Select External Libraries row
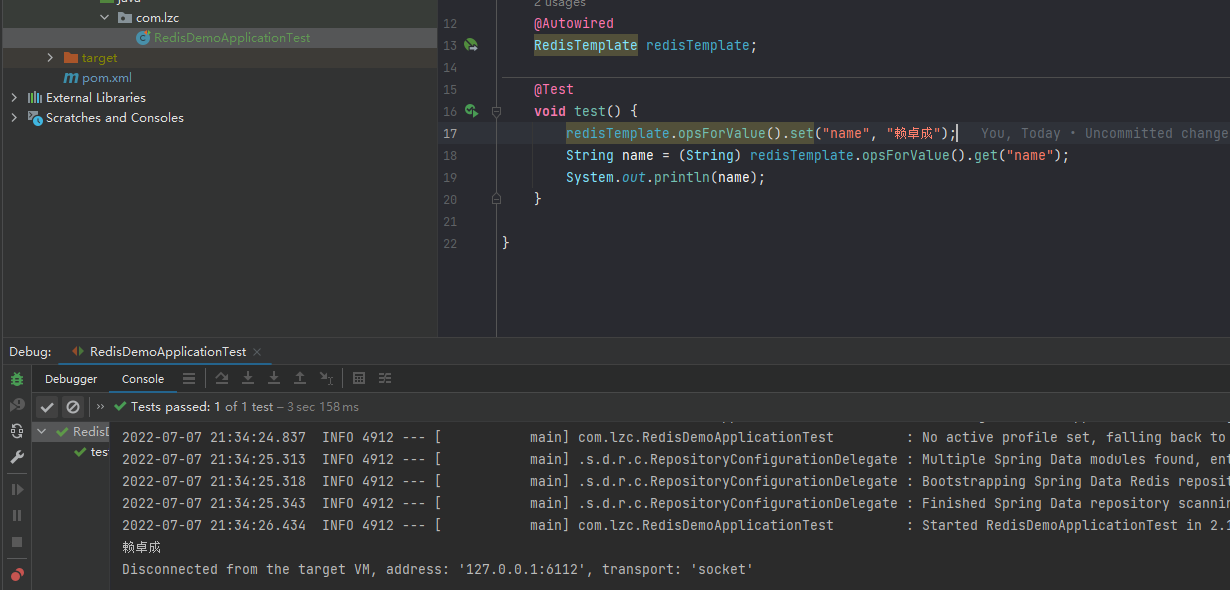 pos(219,98)
